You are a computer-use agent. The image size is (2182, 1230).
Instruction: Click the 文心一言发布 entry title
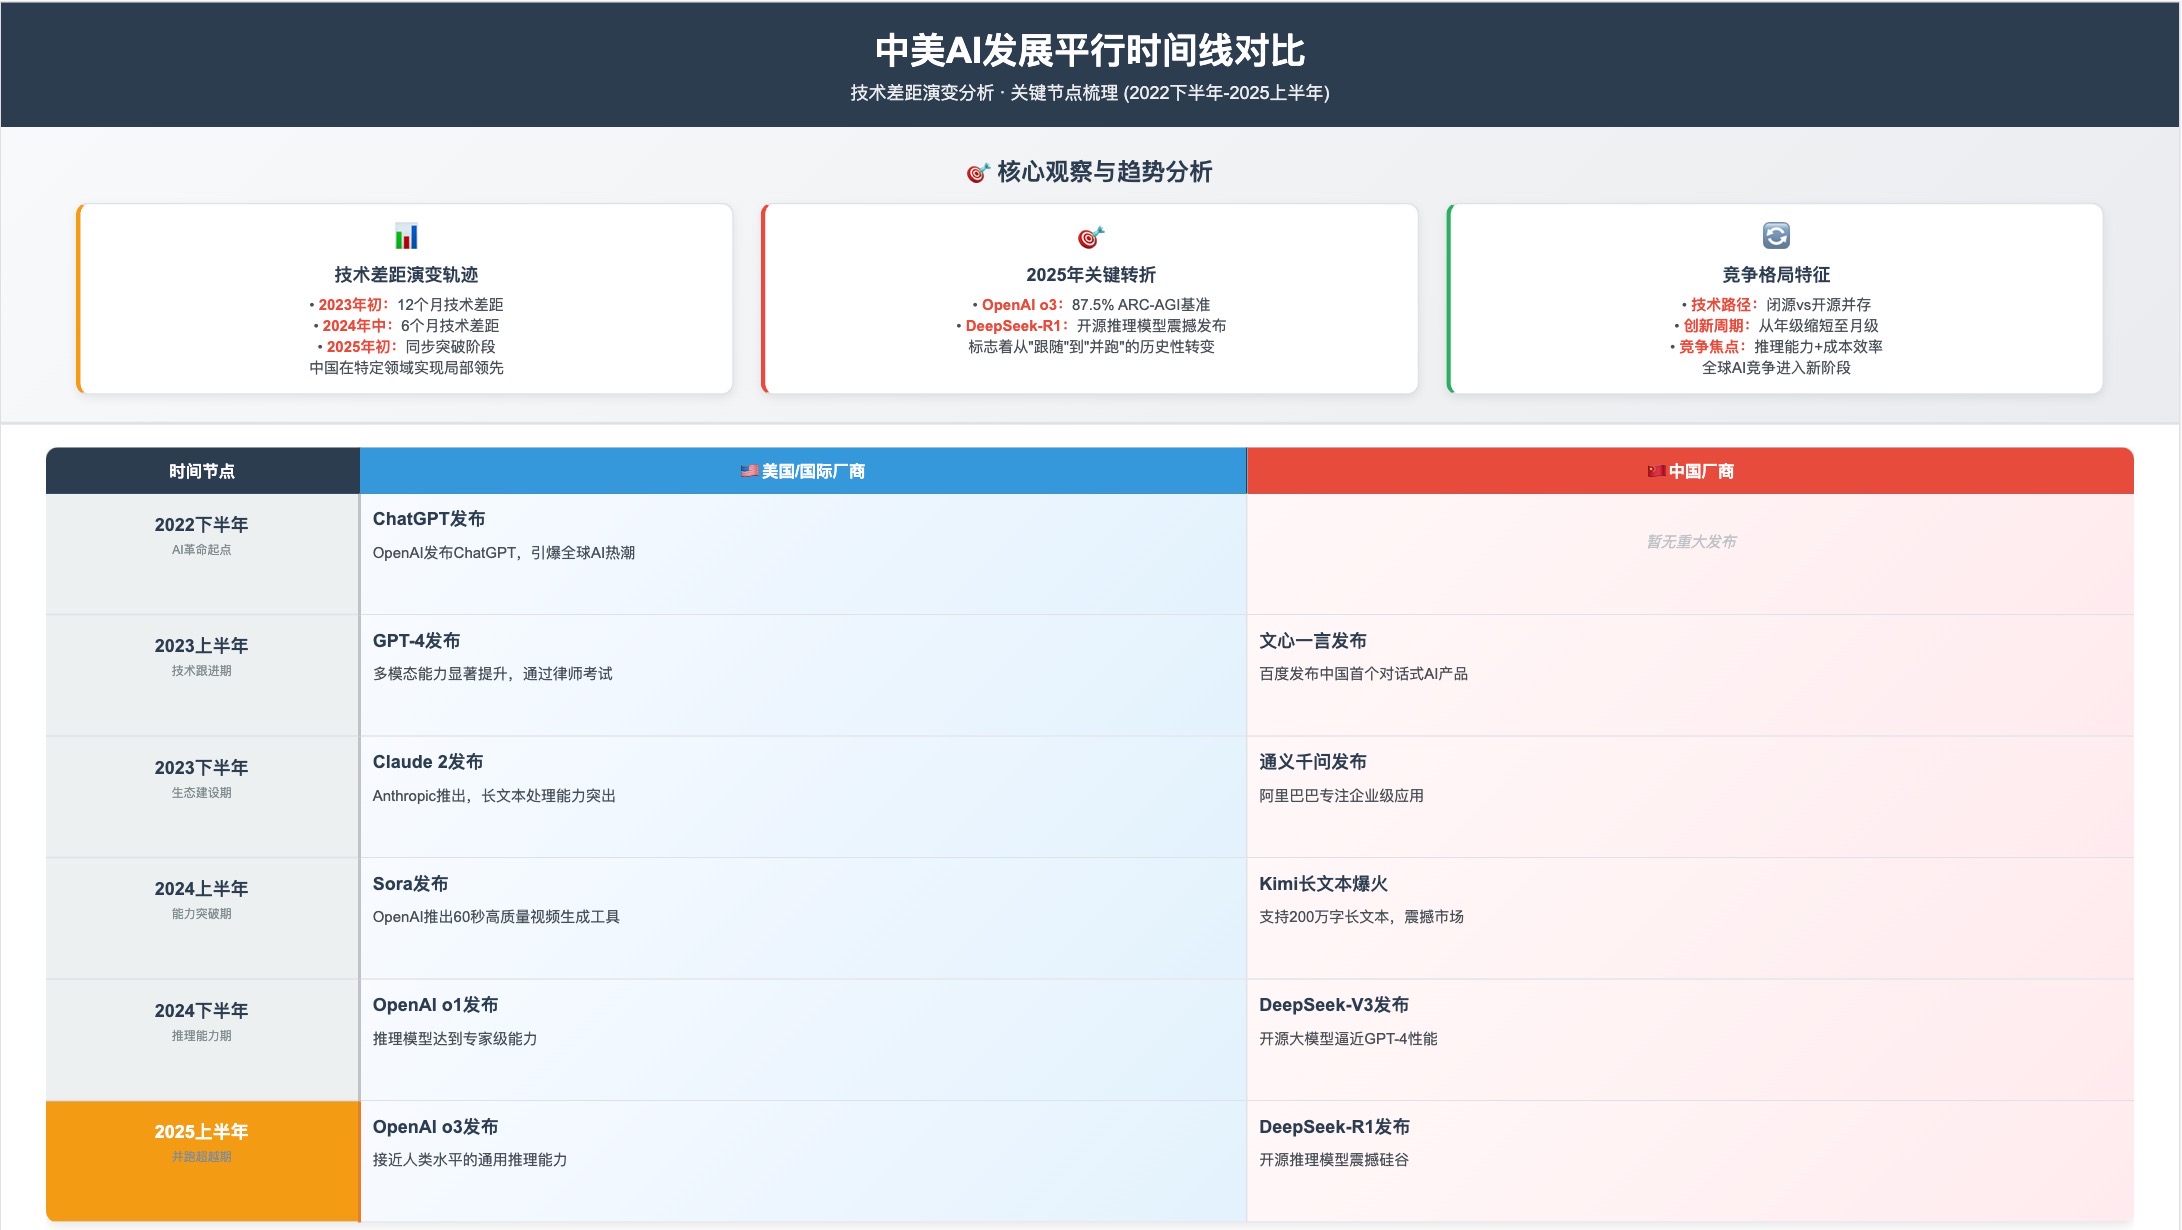coord(1313,641)
